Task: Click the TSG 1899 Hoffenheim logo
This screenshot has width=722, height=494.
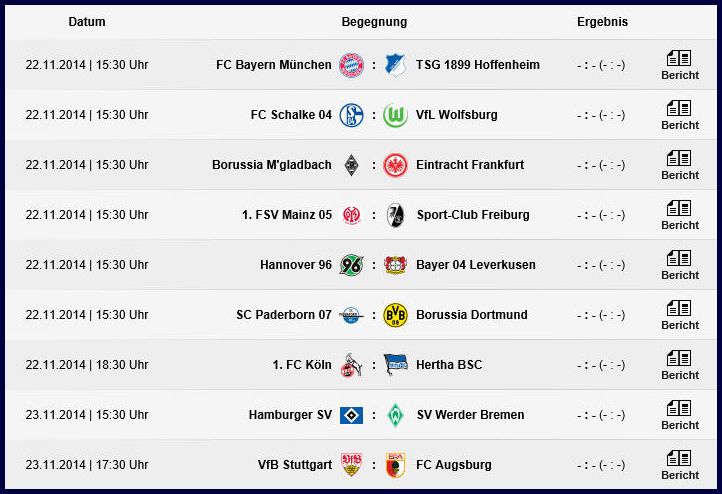Action: click(395, 65)
